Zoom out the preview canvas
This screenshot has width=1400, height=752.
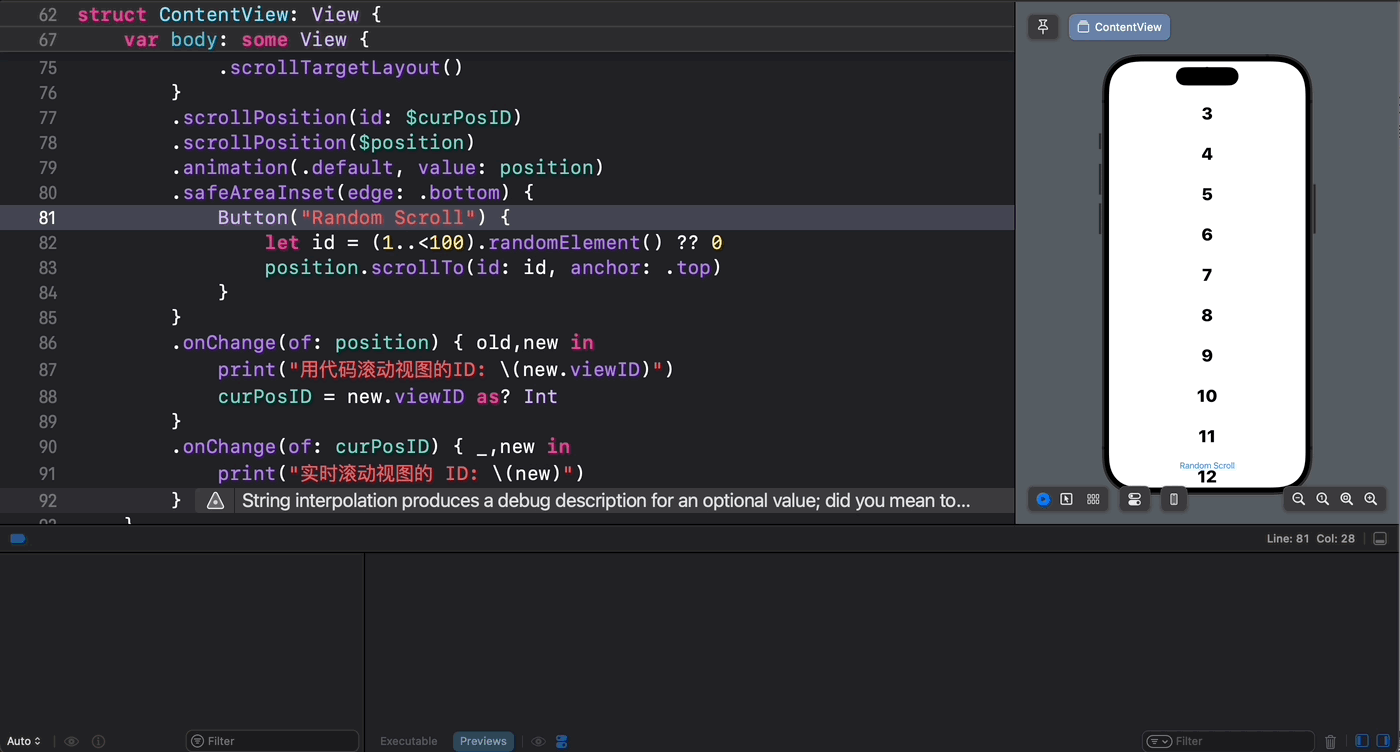[1298, 499]
